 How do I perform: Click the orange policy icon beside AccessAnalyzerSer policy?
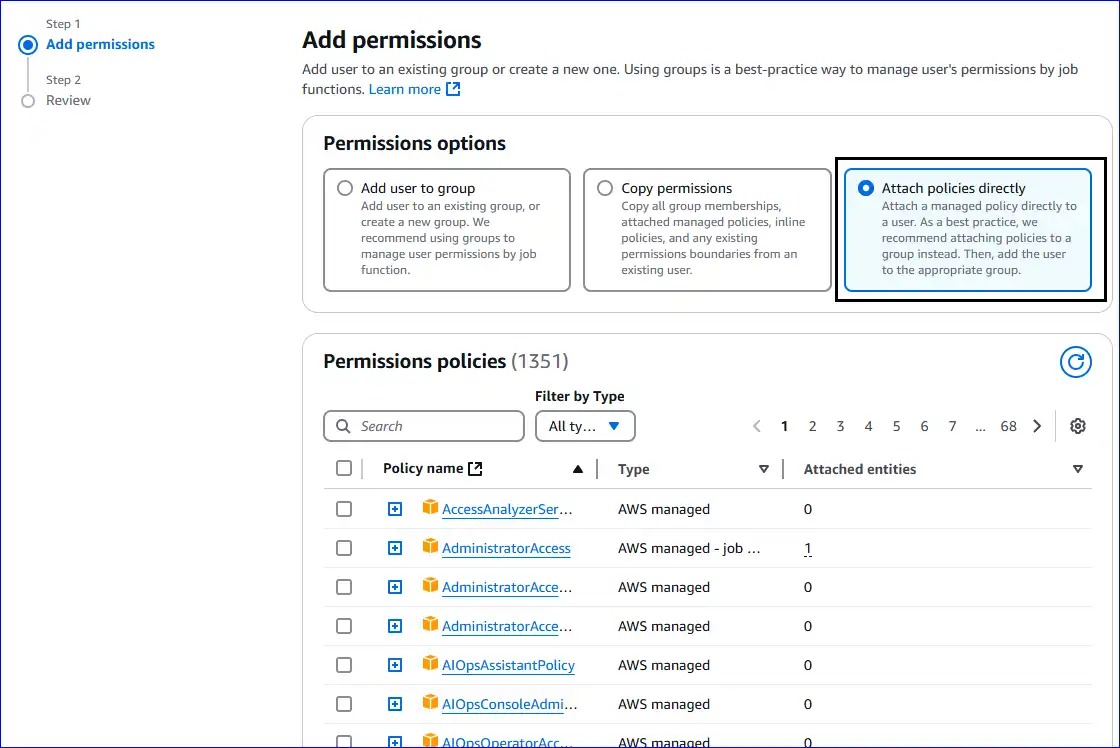[x=430, y=509]
